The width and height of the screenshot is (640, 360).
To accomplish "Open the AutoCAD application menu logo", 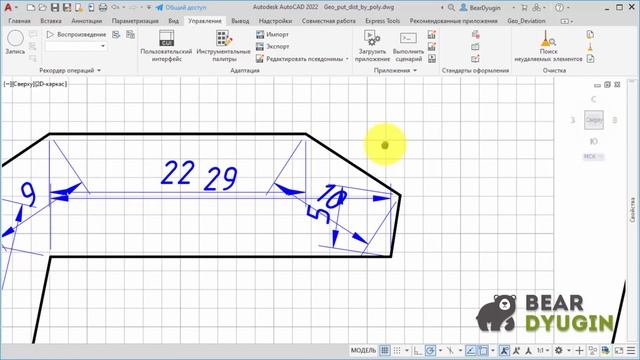I will coord(8,7).
